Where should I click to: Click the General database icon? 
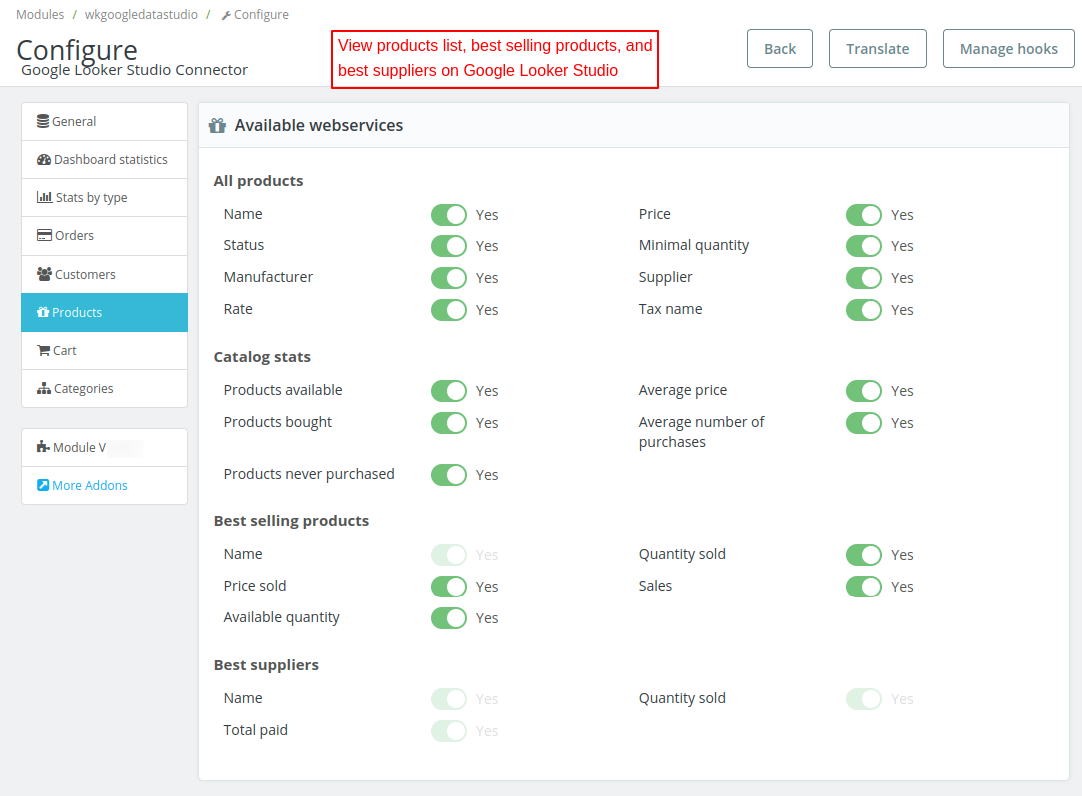tap(43, 122)
